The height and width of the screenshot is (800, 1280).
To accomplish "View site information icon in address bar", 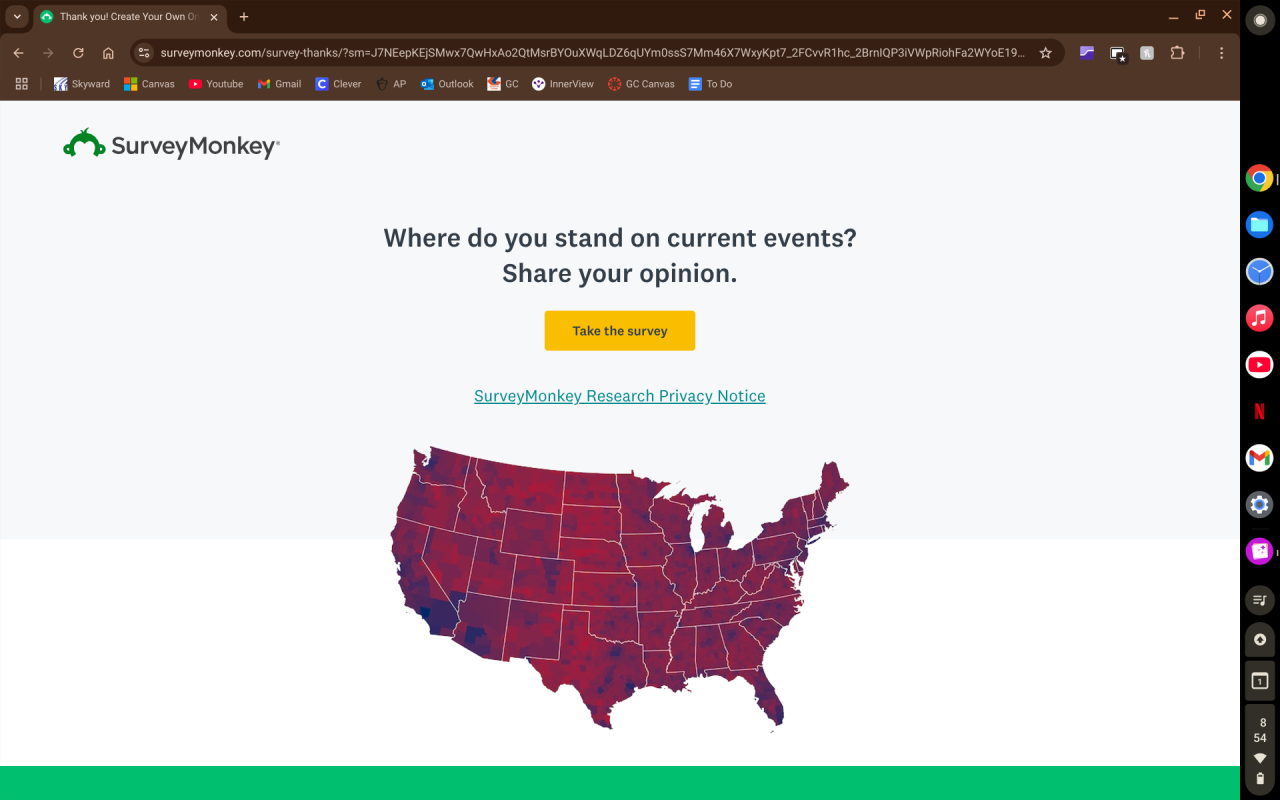I will coord(144,53).
